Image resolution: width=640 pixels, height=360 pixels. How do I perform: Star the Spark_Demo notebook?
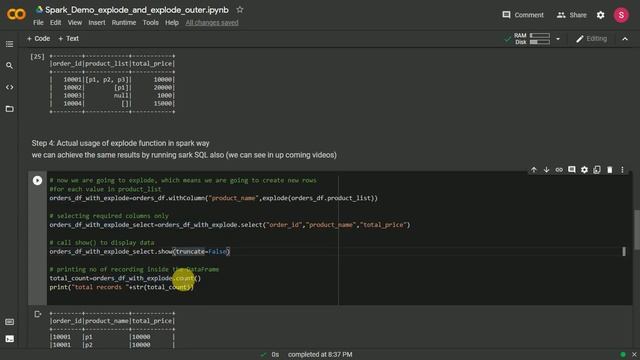coord(240,9)
